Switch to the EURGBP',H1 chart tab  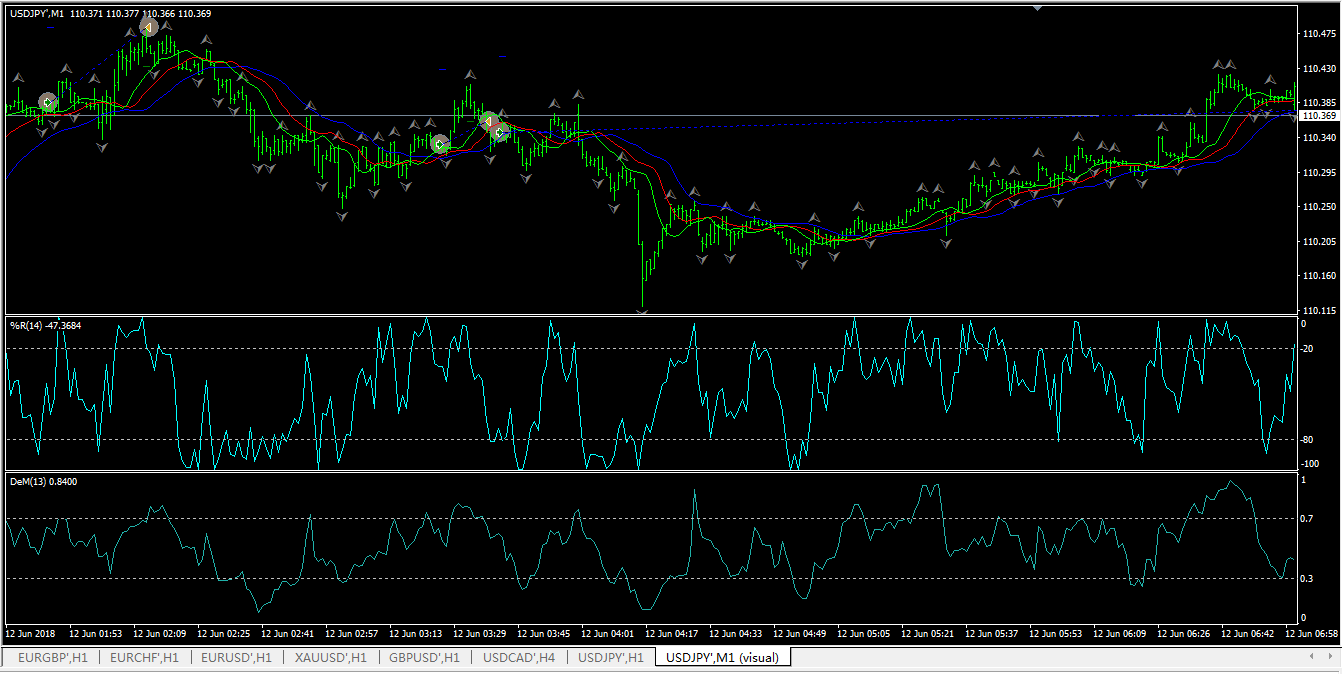tap(52, 657)
